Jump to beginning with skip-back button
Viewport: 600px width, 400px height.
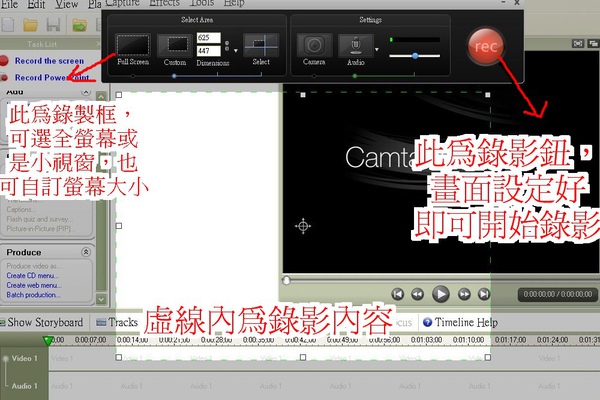click(398, 294)
